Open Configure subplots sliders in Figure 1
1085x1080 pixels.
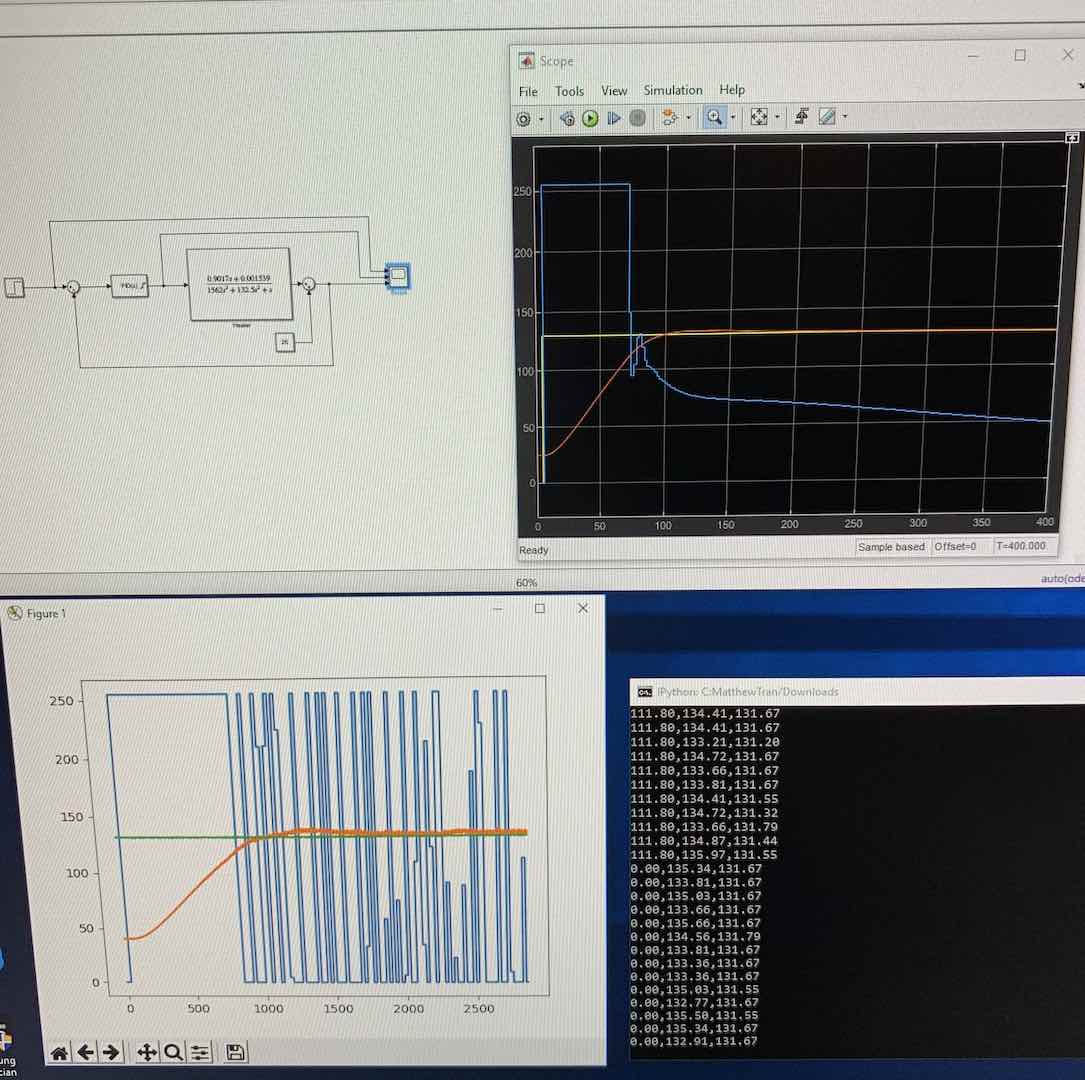201,1052
